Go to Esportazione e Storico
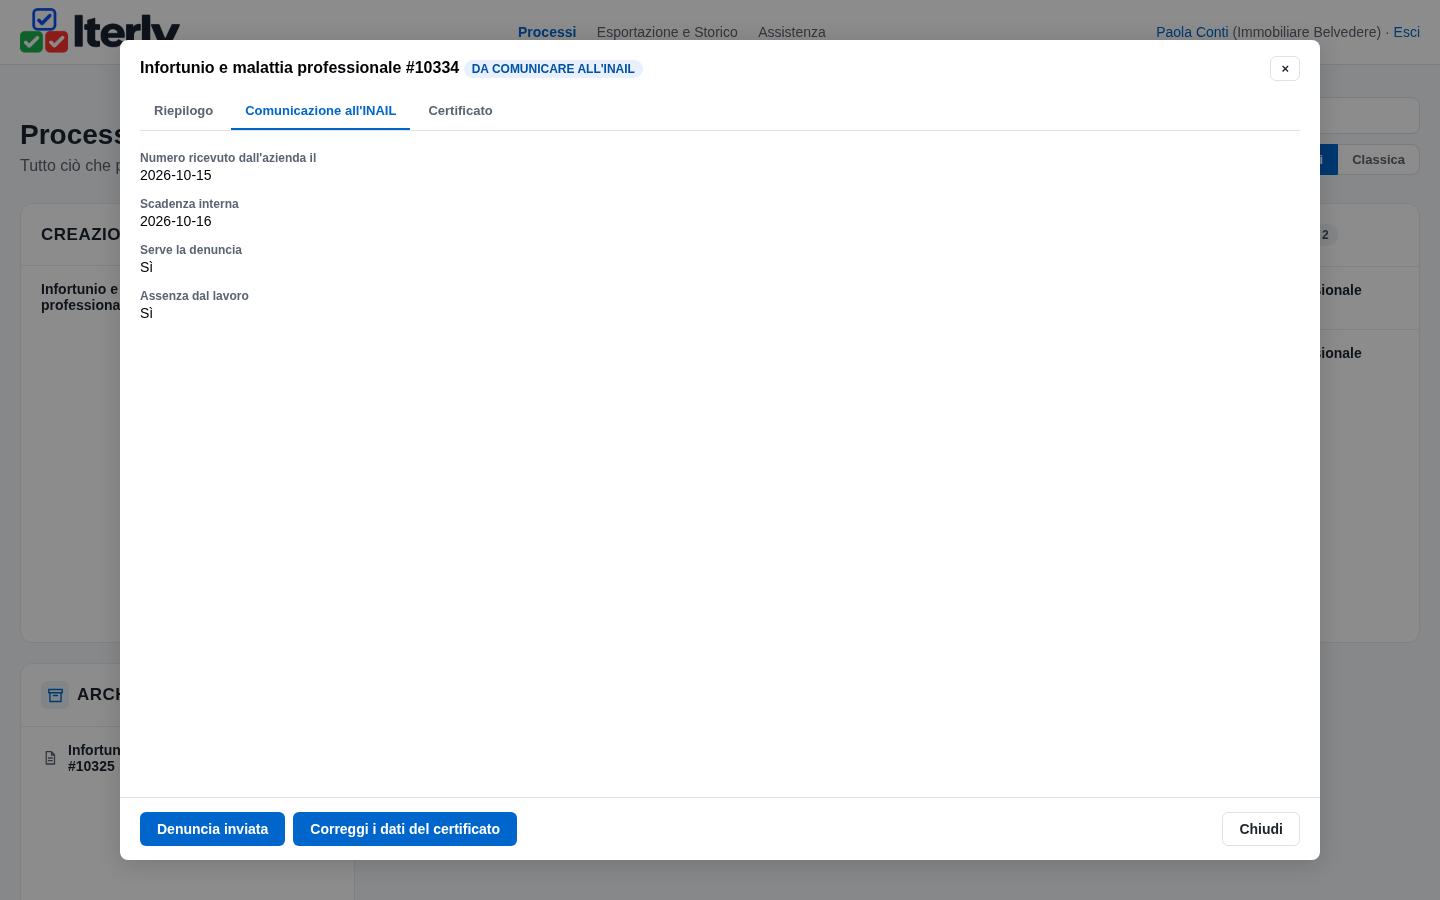1440x900 pixels. click(667, 32)
